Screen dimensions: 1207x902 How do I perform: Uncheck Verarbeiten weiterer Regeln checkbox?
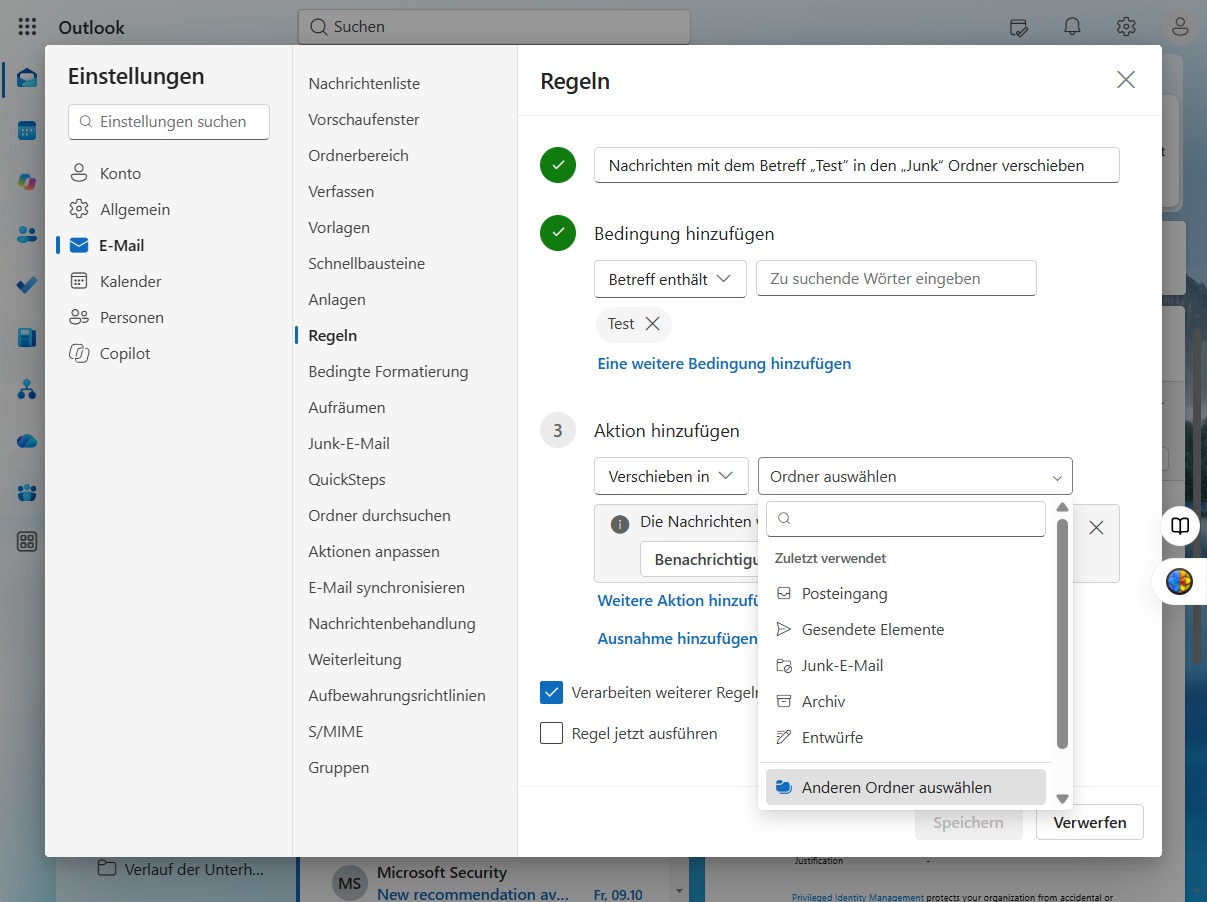coord(551,692)
